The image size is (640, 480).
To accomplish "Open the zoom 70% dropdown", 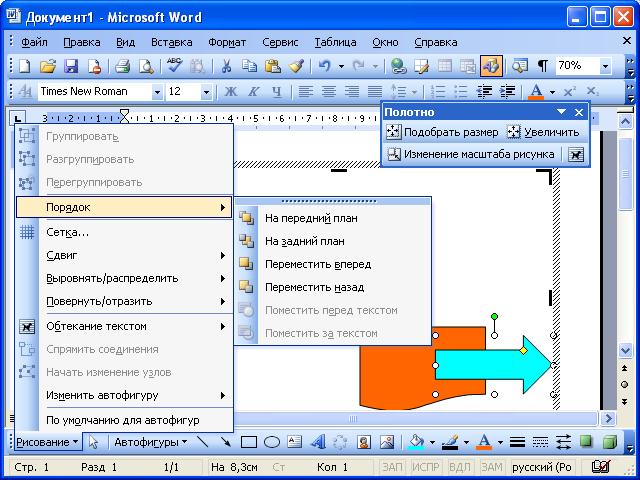I will (x=605, y=66).
